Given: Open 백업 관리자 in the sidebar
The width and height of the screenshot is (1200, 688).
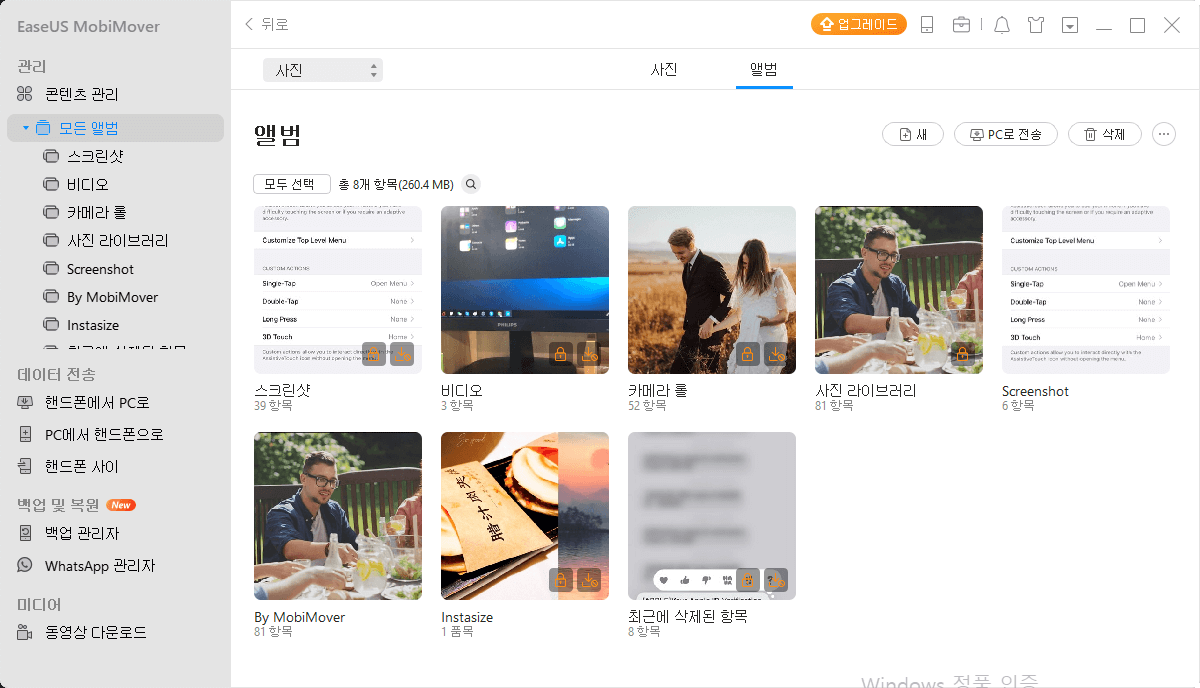Looking at the screenshot, I should click(84, 533).
